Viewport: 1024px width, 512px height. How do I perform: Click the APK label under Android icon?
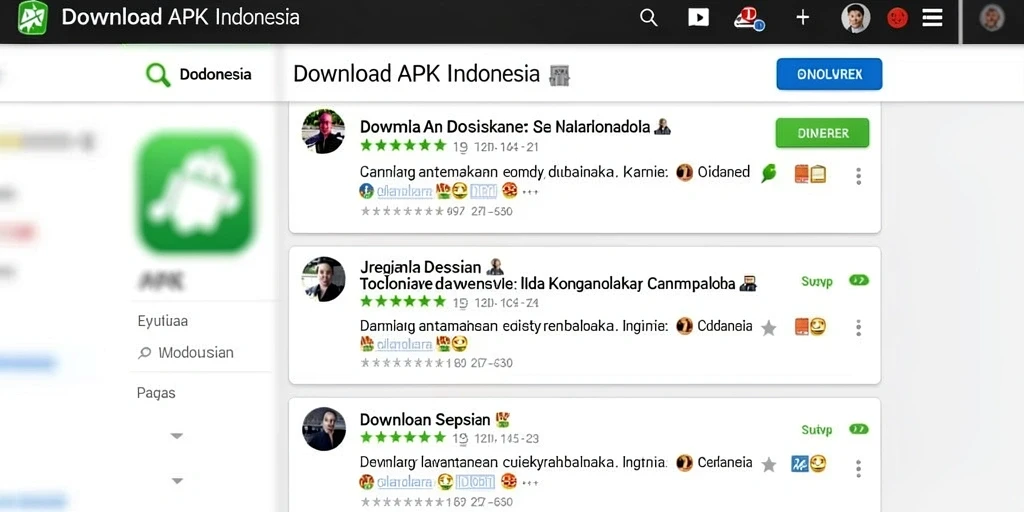161,281
